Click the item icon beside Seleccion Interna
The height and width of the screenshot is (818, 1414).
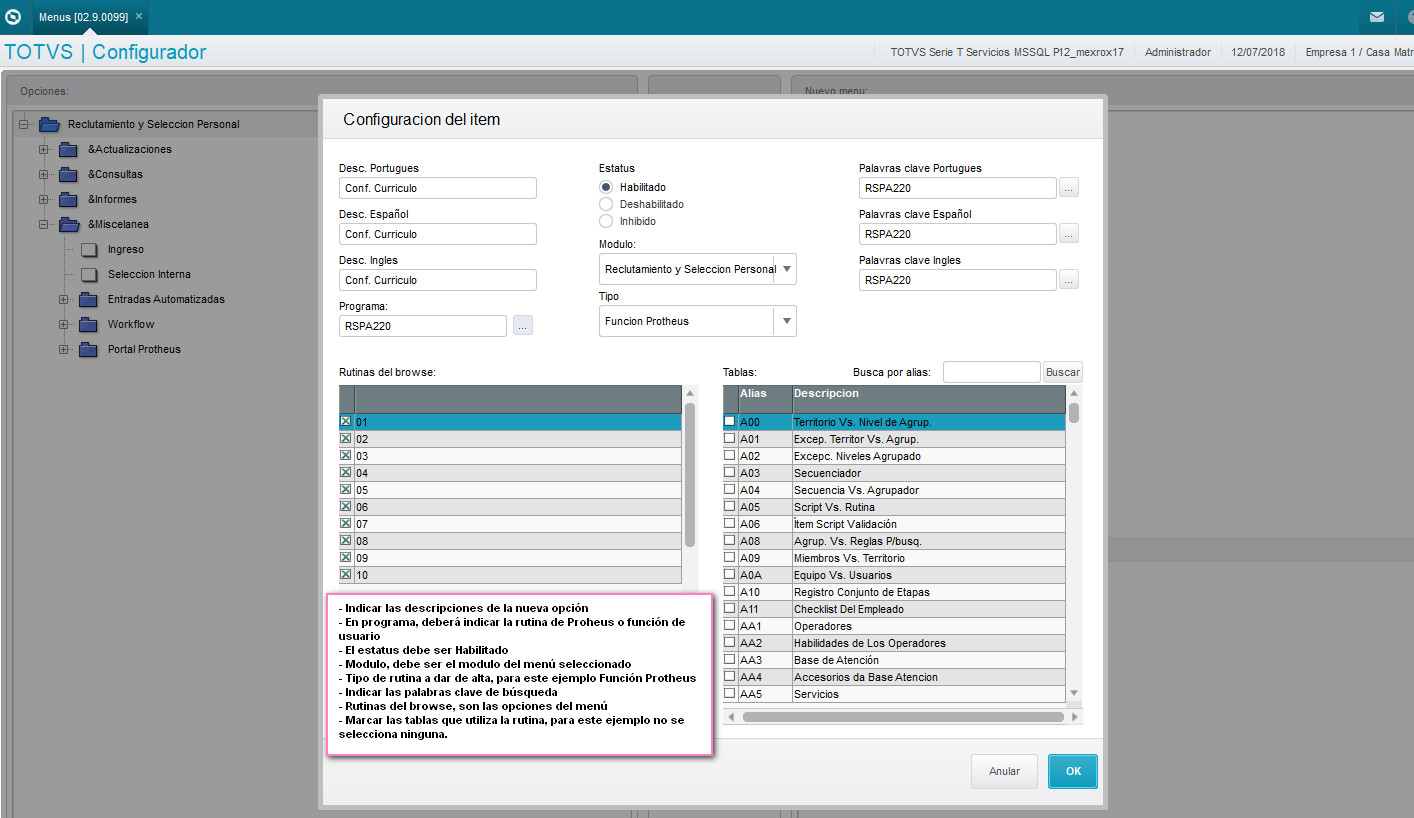pos(89,275)
